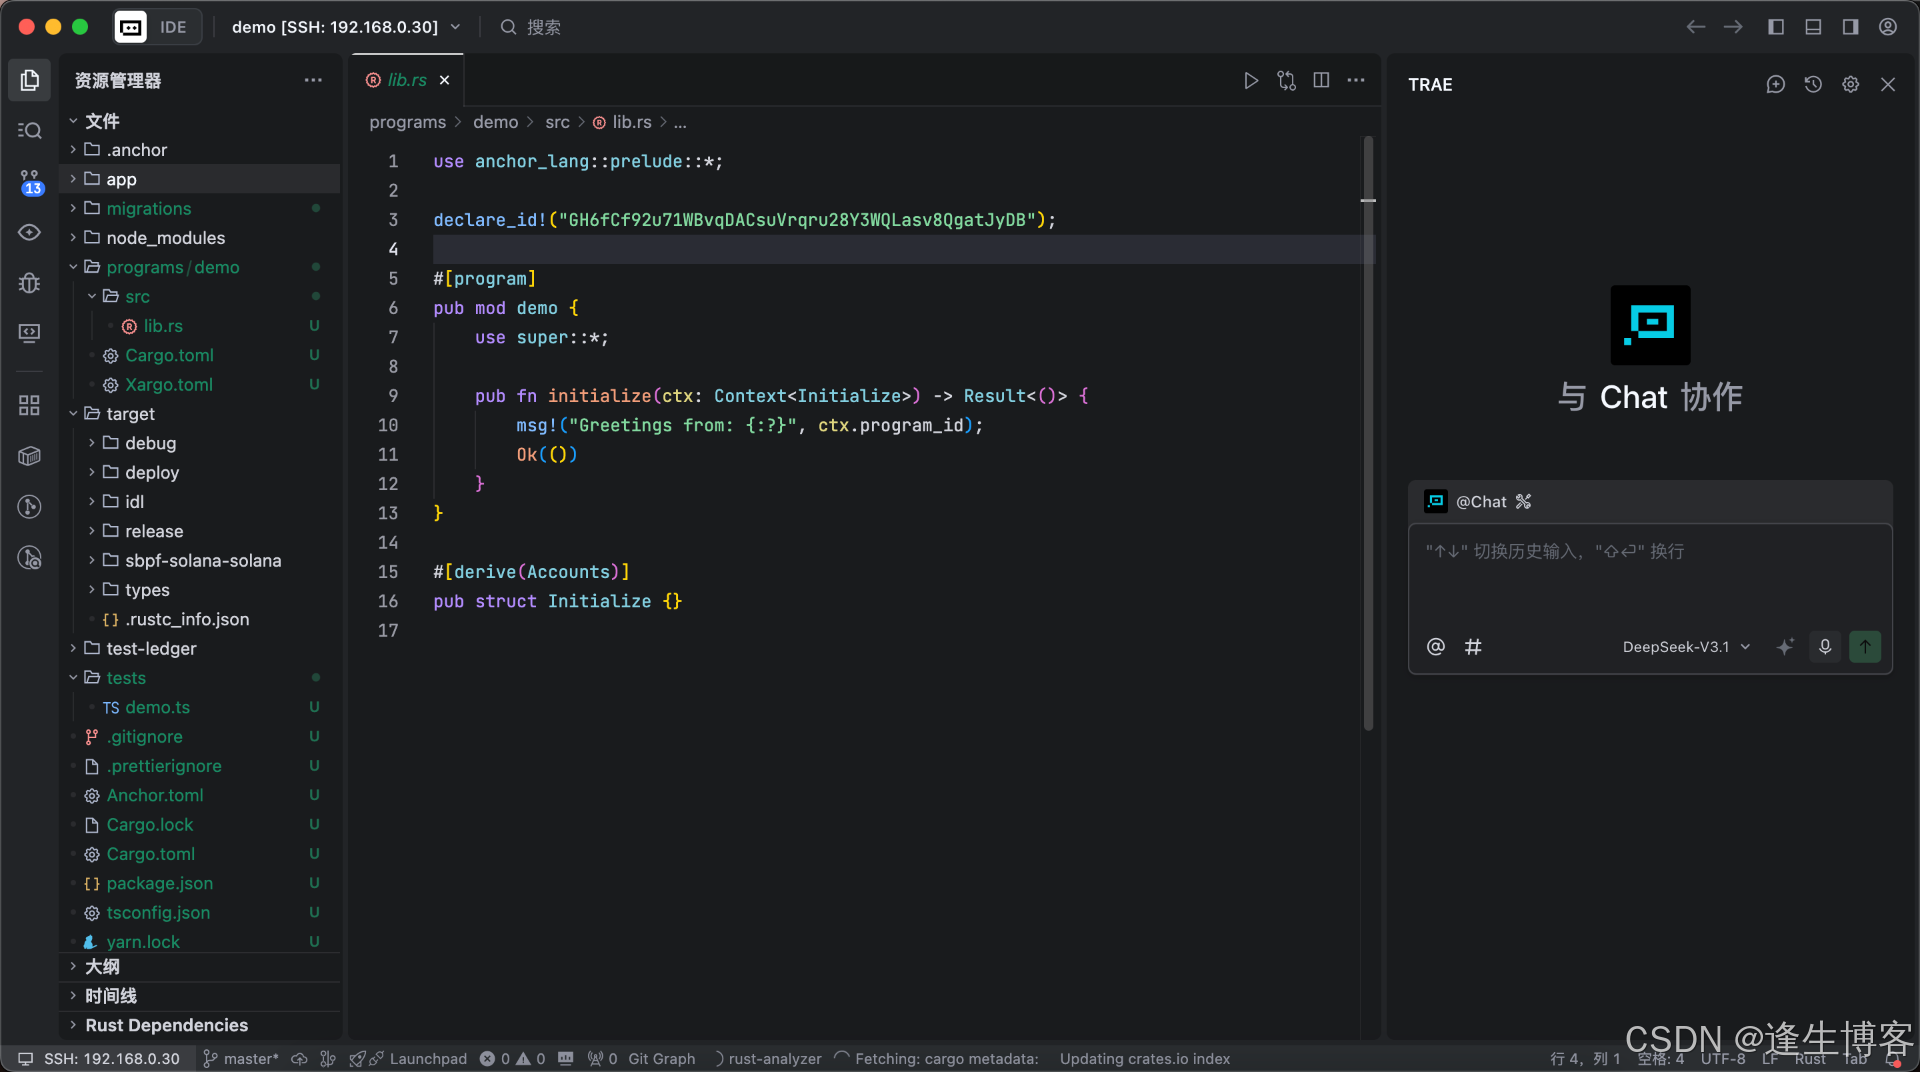Open TRAE panel settings gear
The height and width of the screenshot is (1072, 1920).
tap(1851, 85)
